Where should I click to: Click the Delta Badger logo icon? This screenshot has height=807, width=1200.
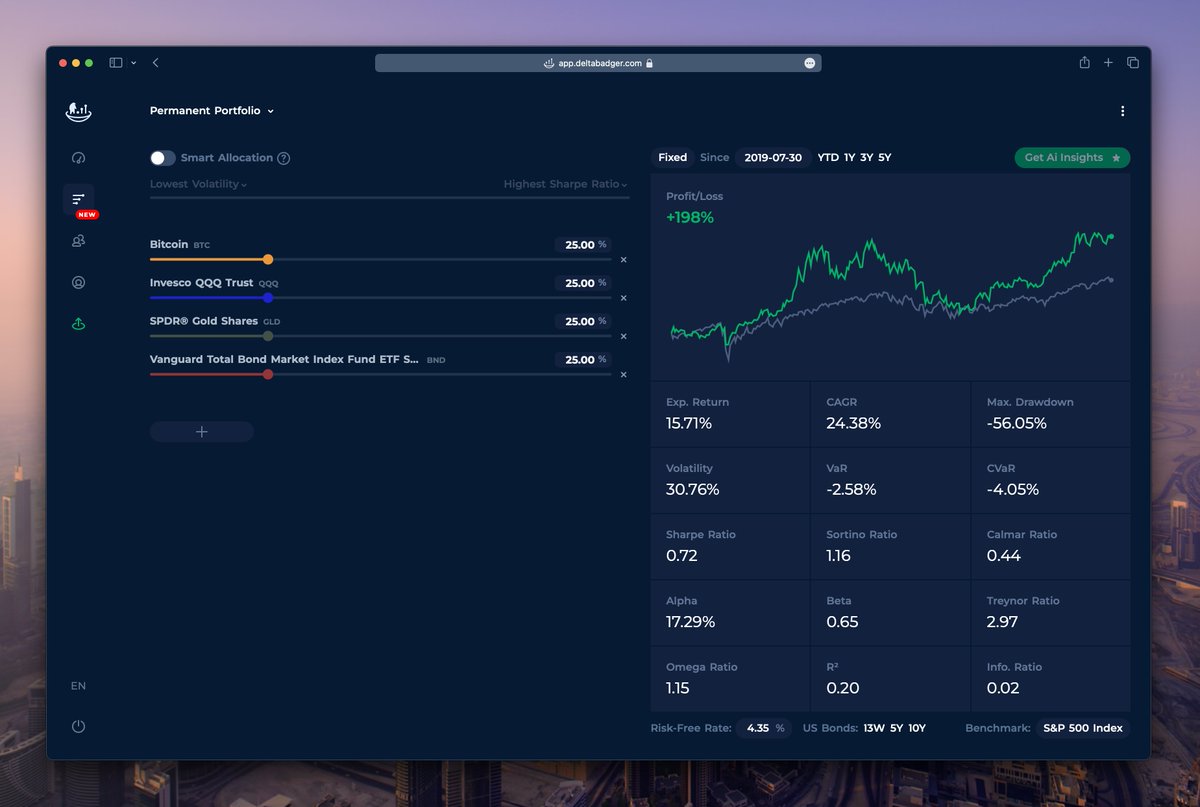(x=78, y=111)
